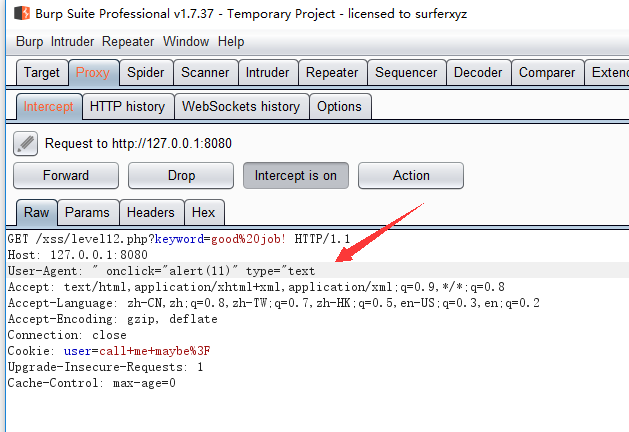Drop the intercepted request
629x432 pixels.
[181, 176]
